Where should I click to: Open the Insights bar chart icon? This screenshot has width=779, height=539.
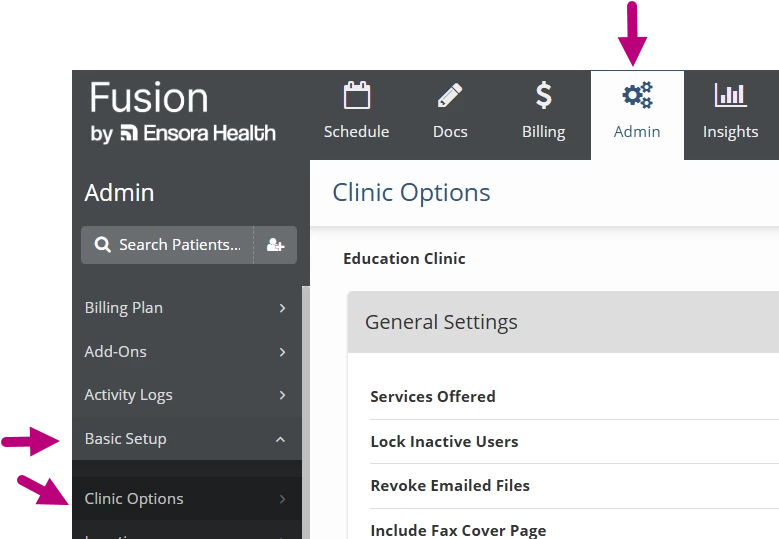[x=730, y=95]
